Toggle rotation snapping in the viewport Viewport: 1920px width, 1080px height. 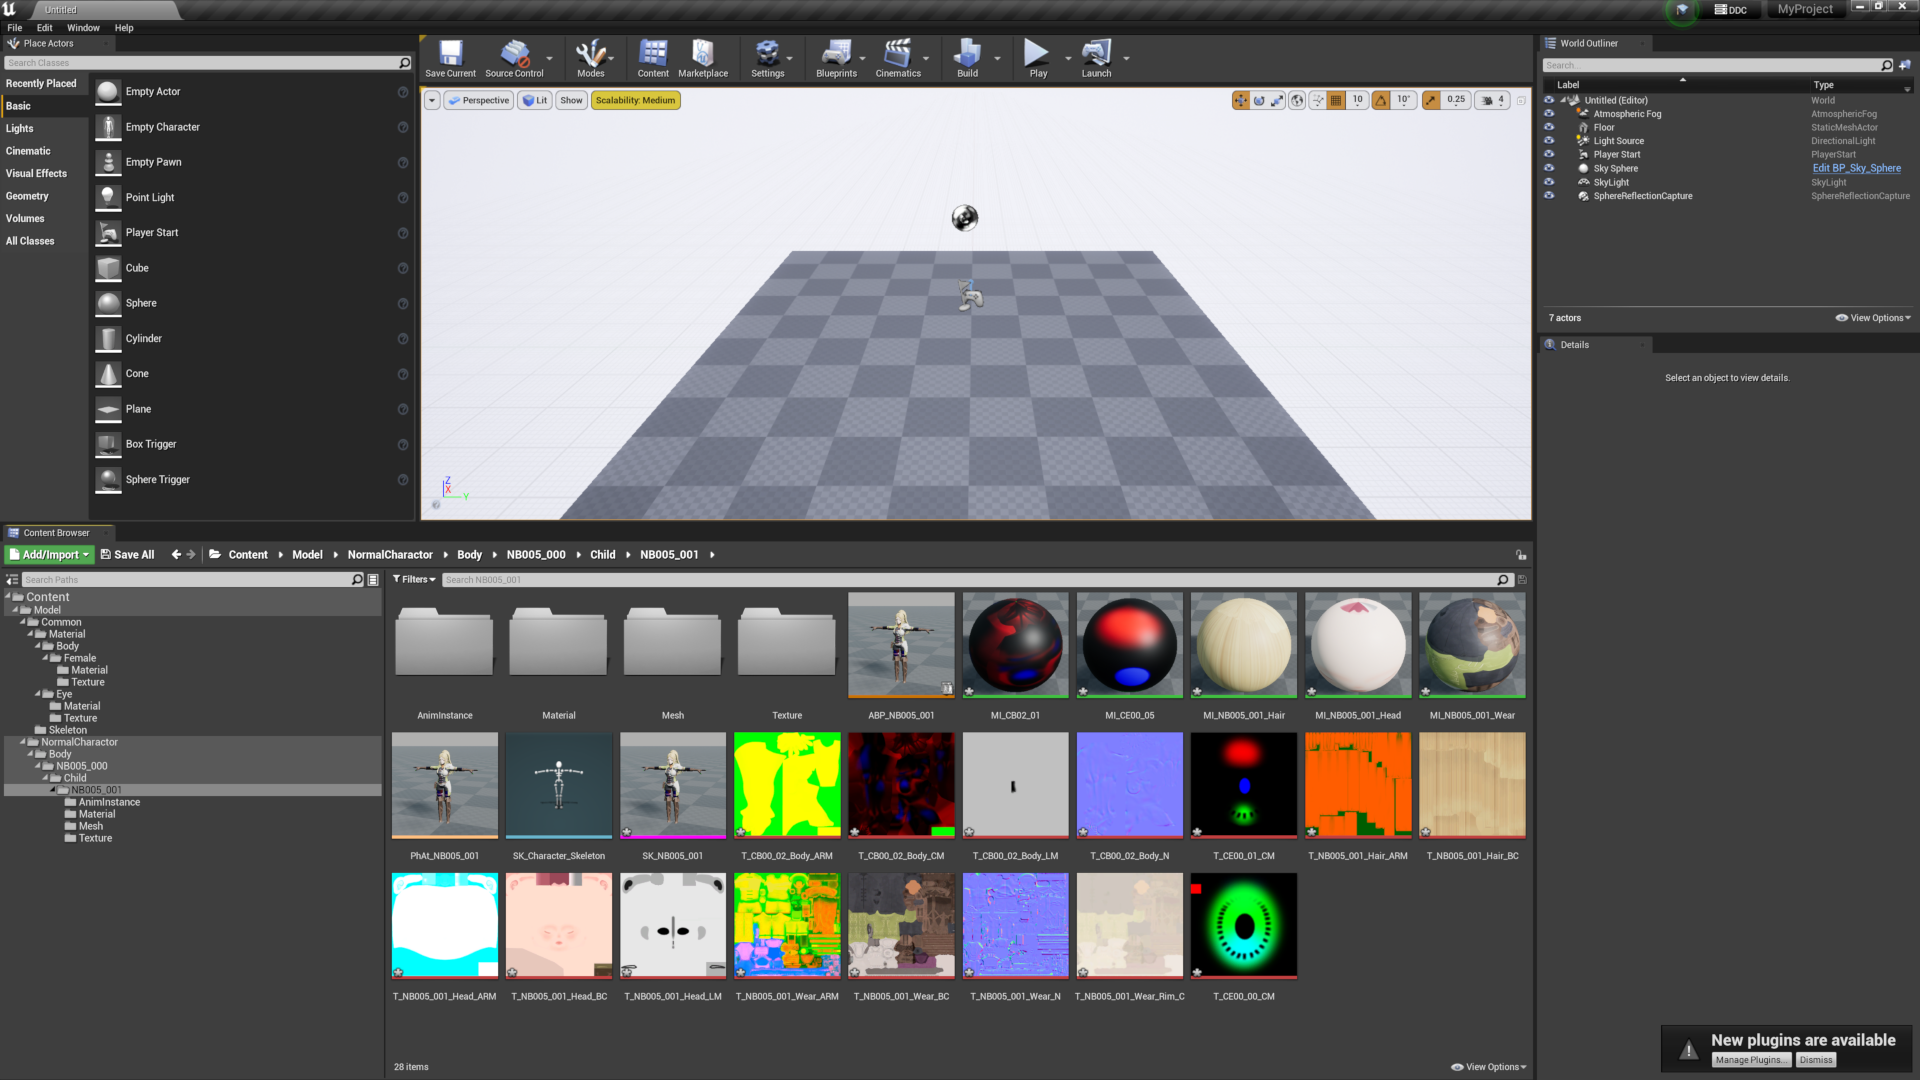pos(1381,100)
